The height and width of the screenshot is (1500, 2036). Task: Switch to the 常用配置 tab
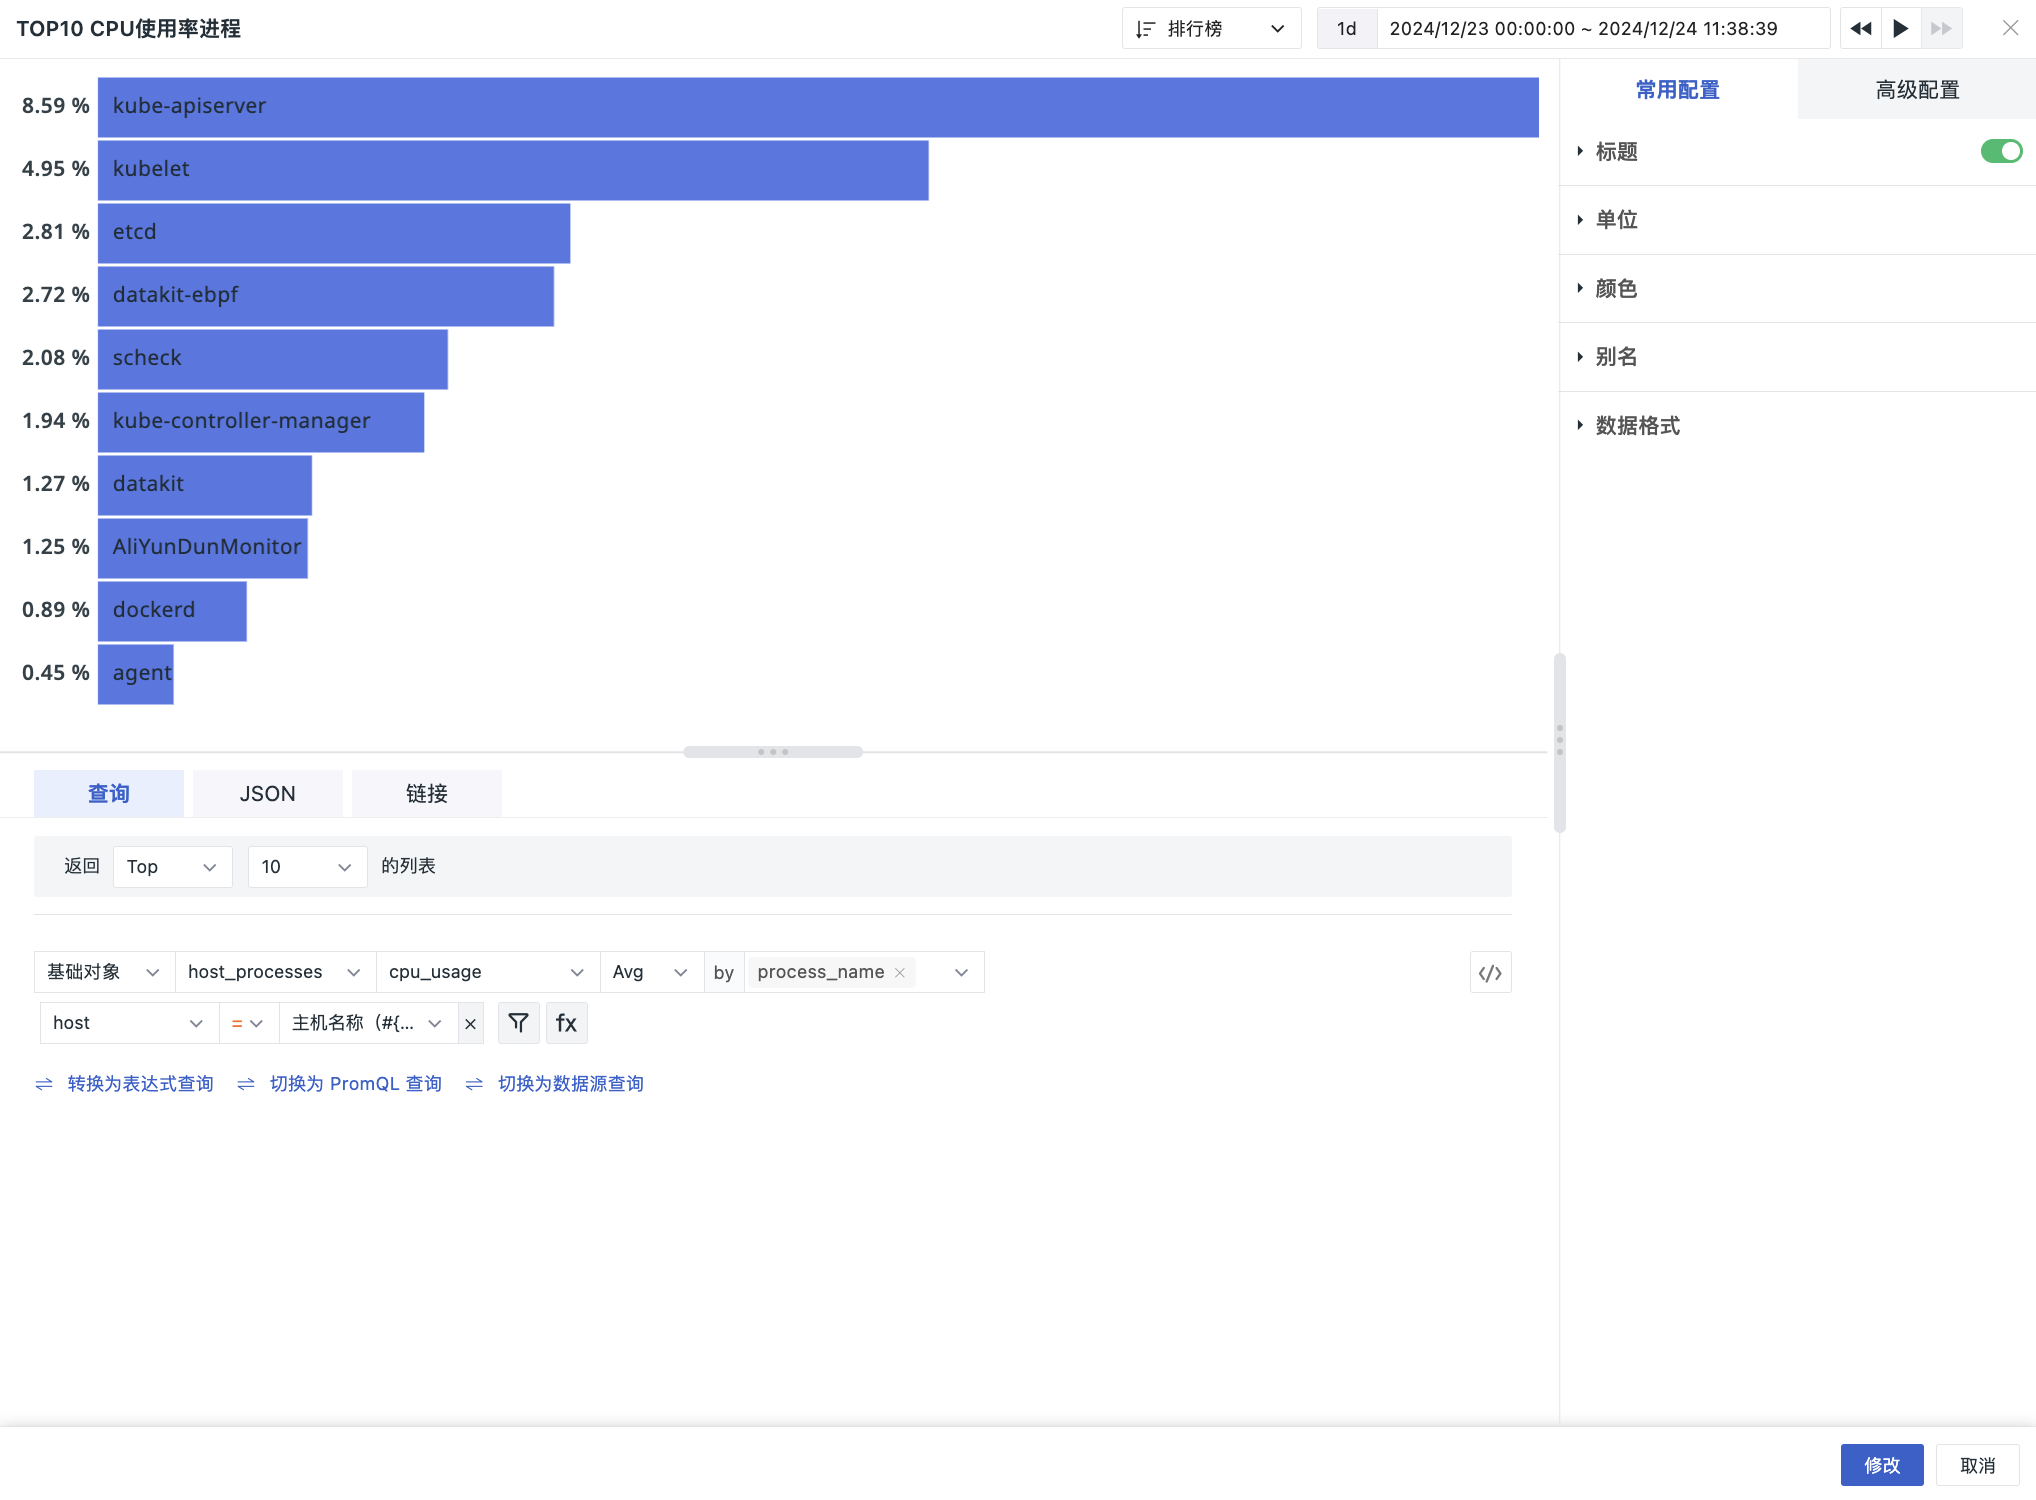point(1678,90)
